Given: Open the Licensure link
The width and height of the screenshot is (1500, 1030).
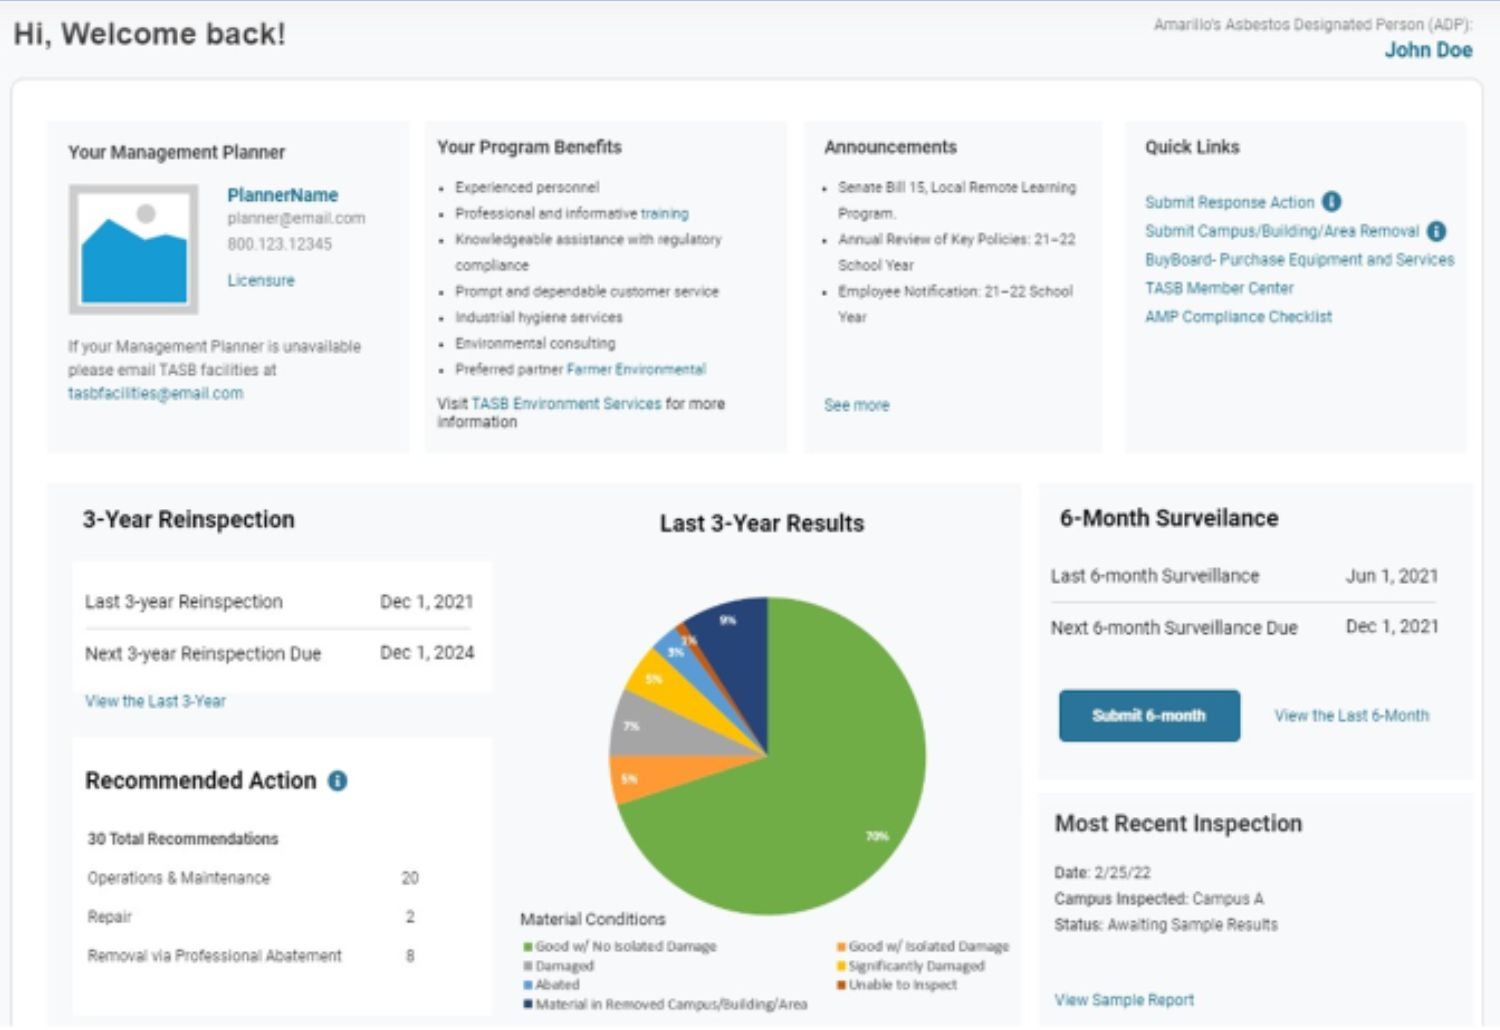Looking at the screenshot, I should tap(260, 280).
